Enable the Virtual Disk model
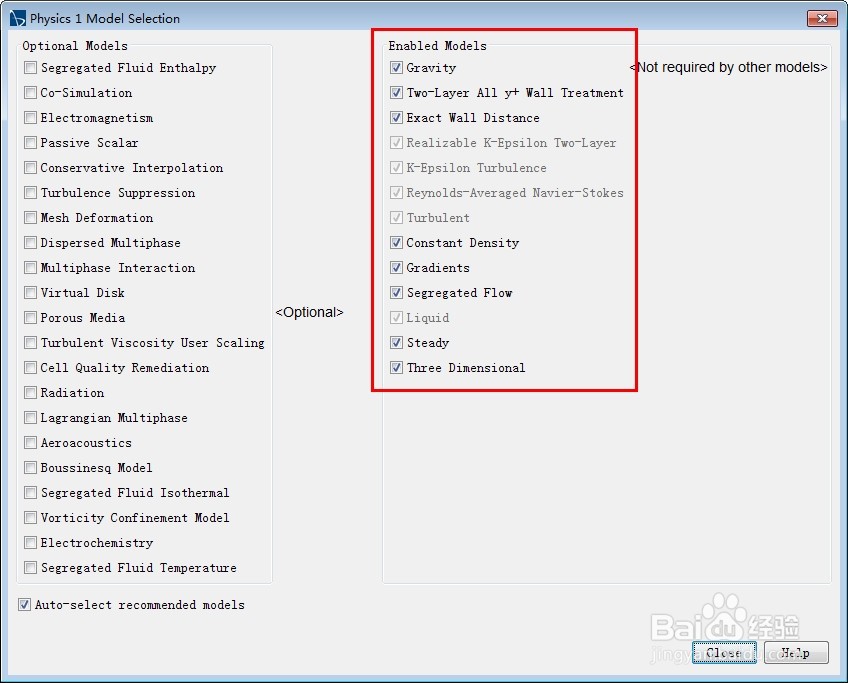The width and height of the screenshot is (848, 683). tap(31, 293)
